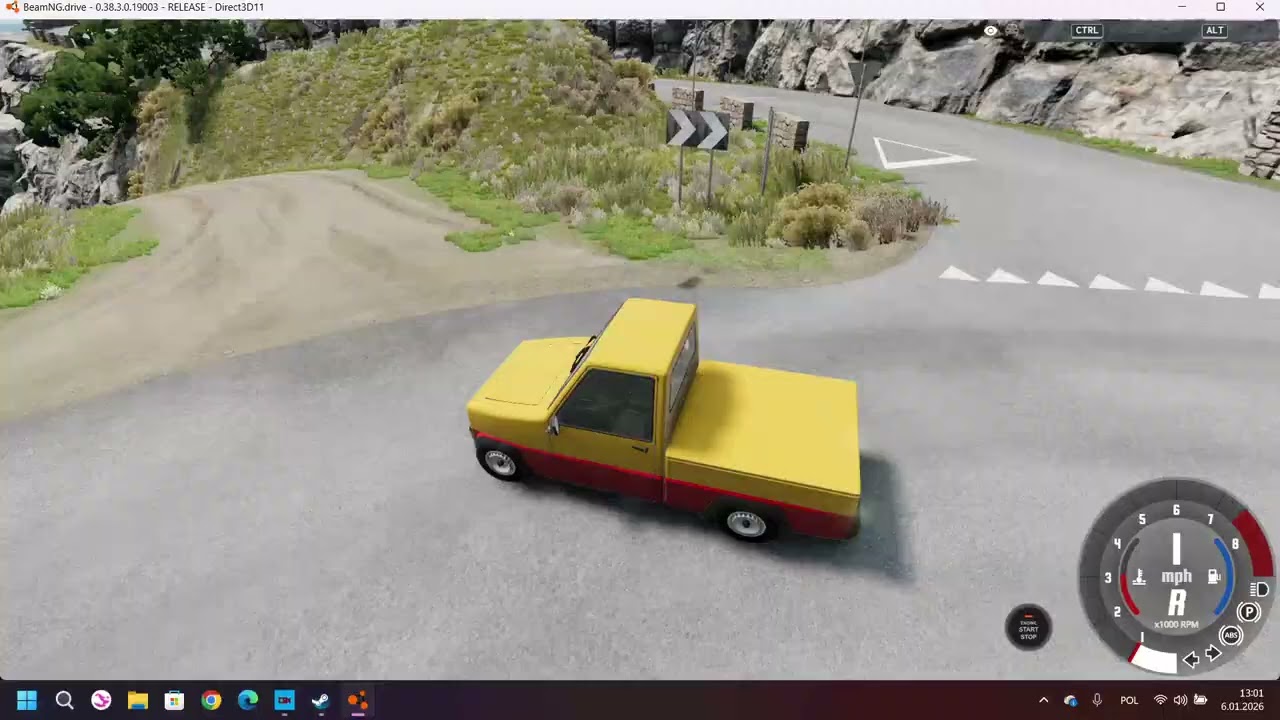Click the headlights indicator icon

coord(1261,589)
